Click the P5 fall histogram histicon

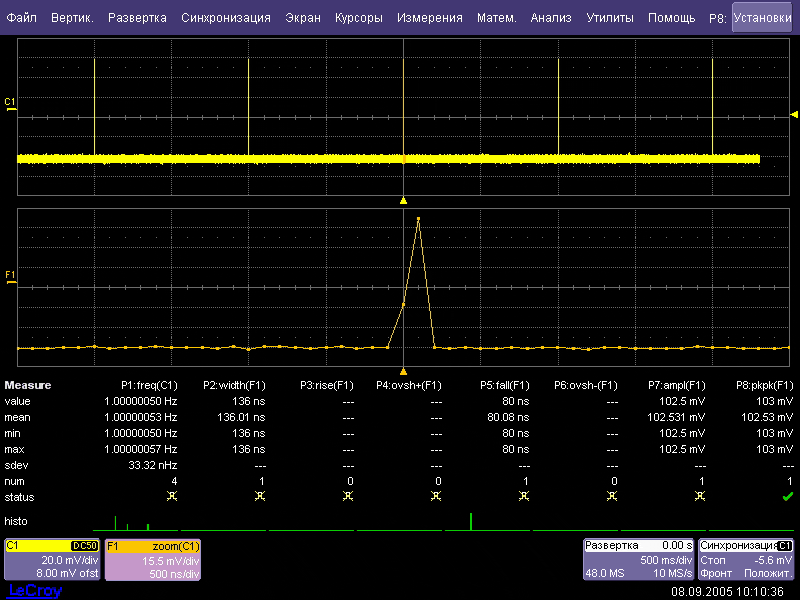point(487,522)
